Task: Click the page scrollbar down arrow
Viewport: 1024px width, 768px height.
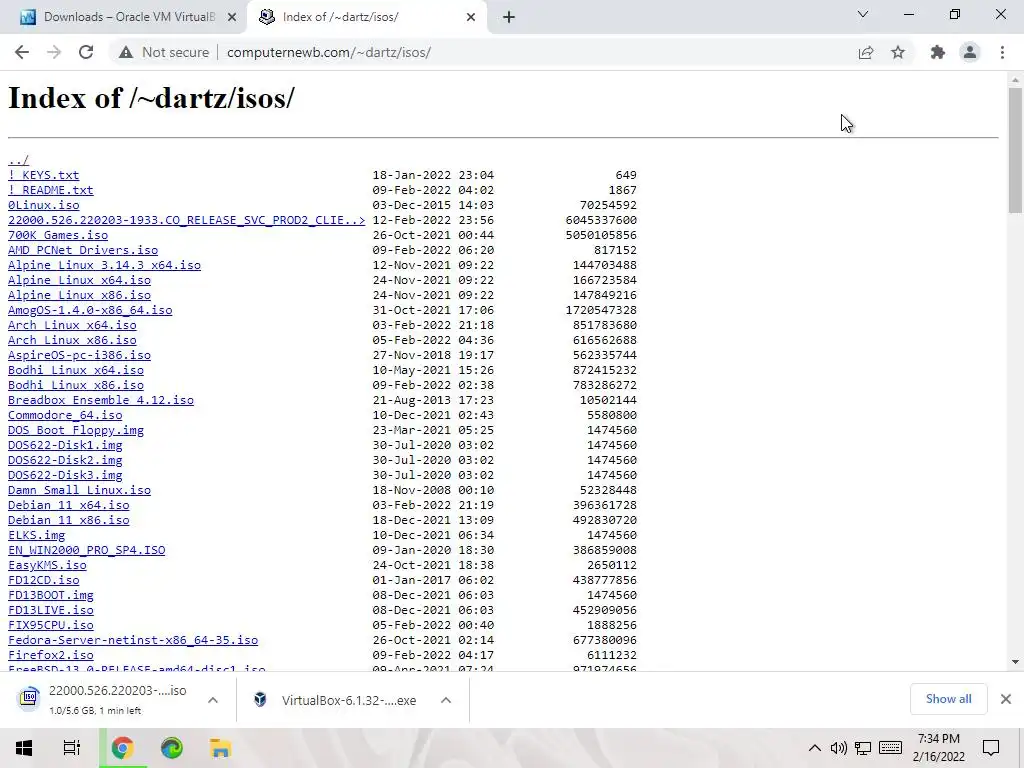Action: [x=1015, y=662]
